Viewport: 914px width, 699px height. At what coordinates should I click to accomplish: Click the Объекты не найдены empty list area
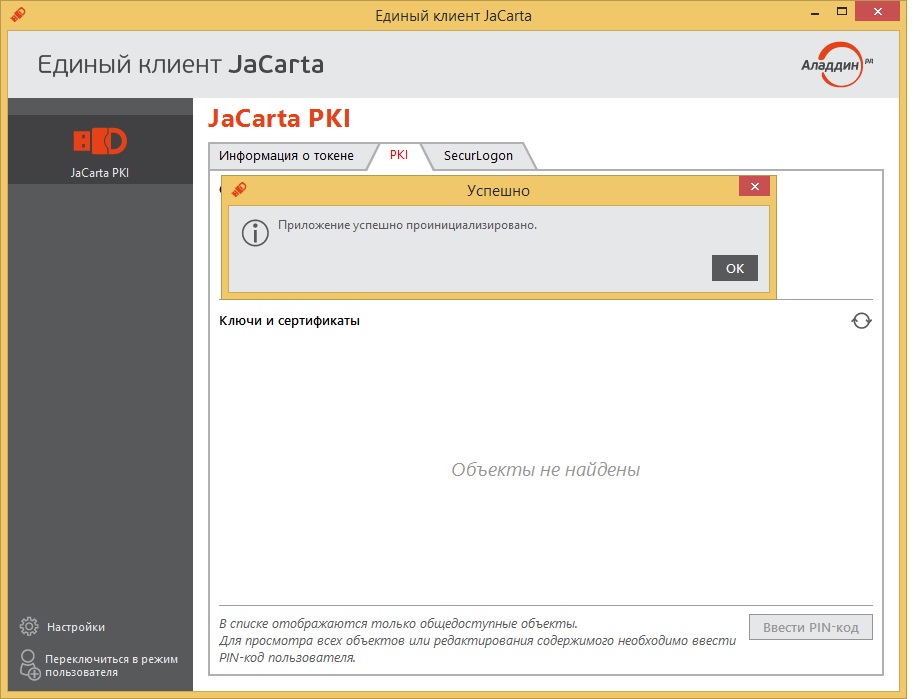545,470
